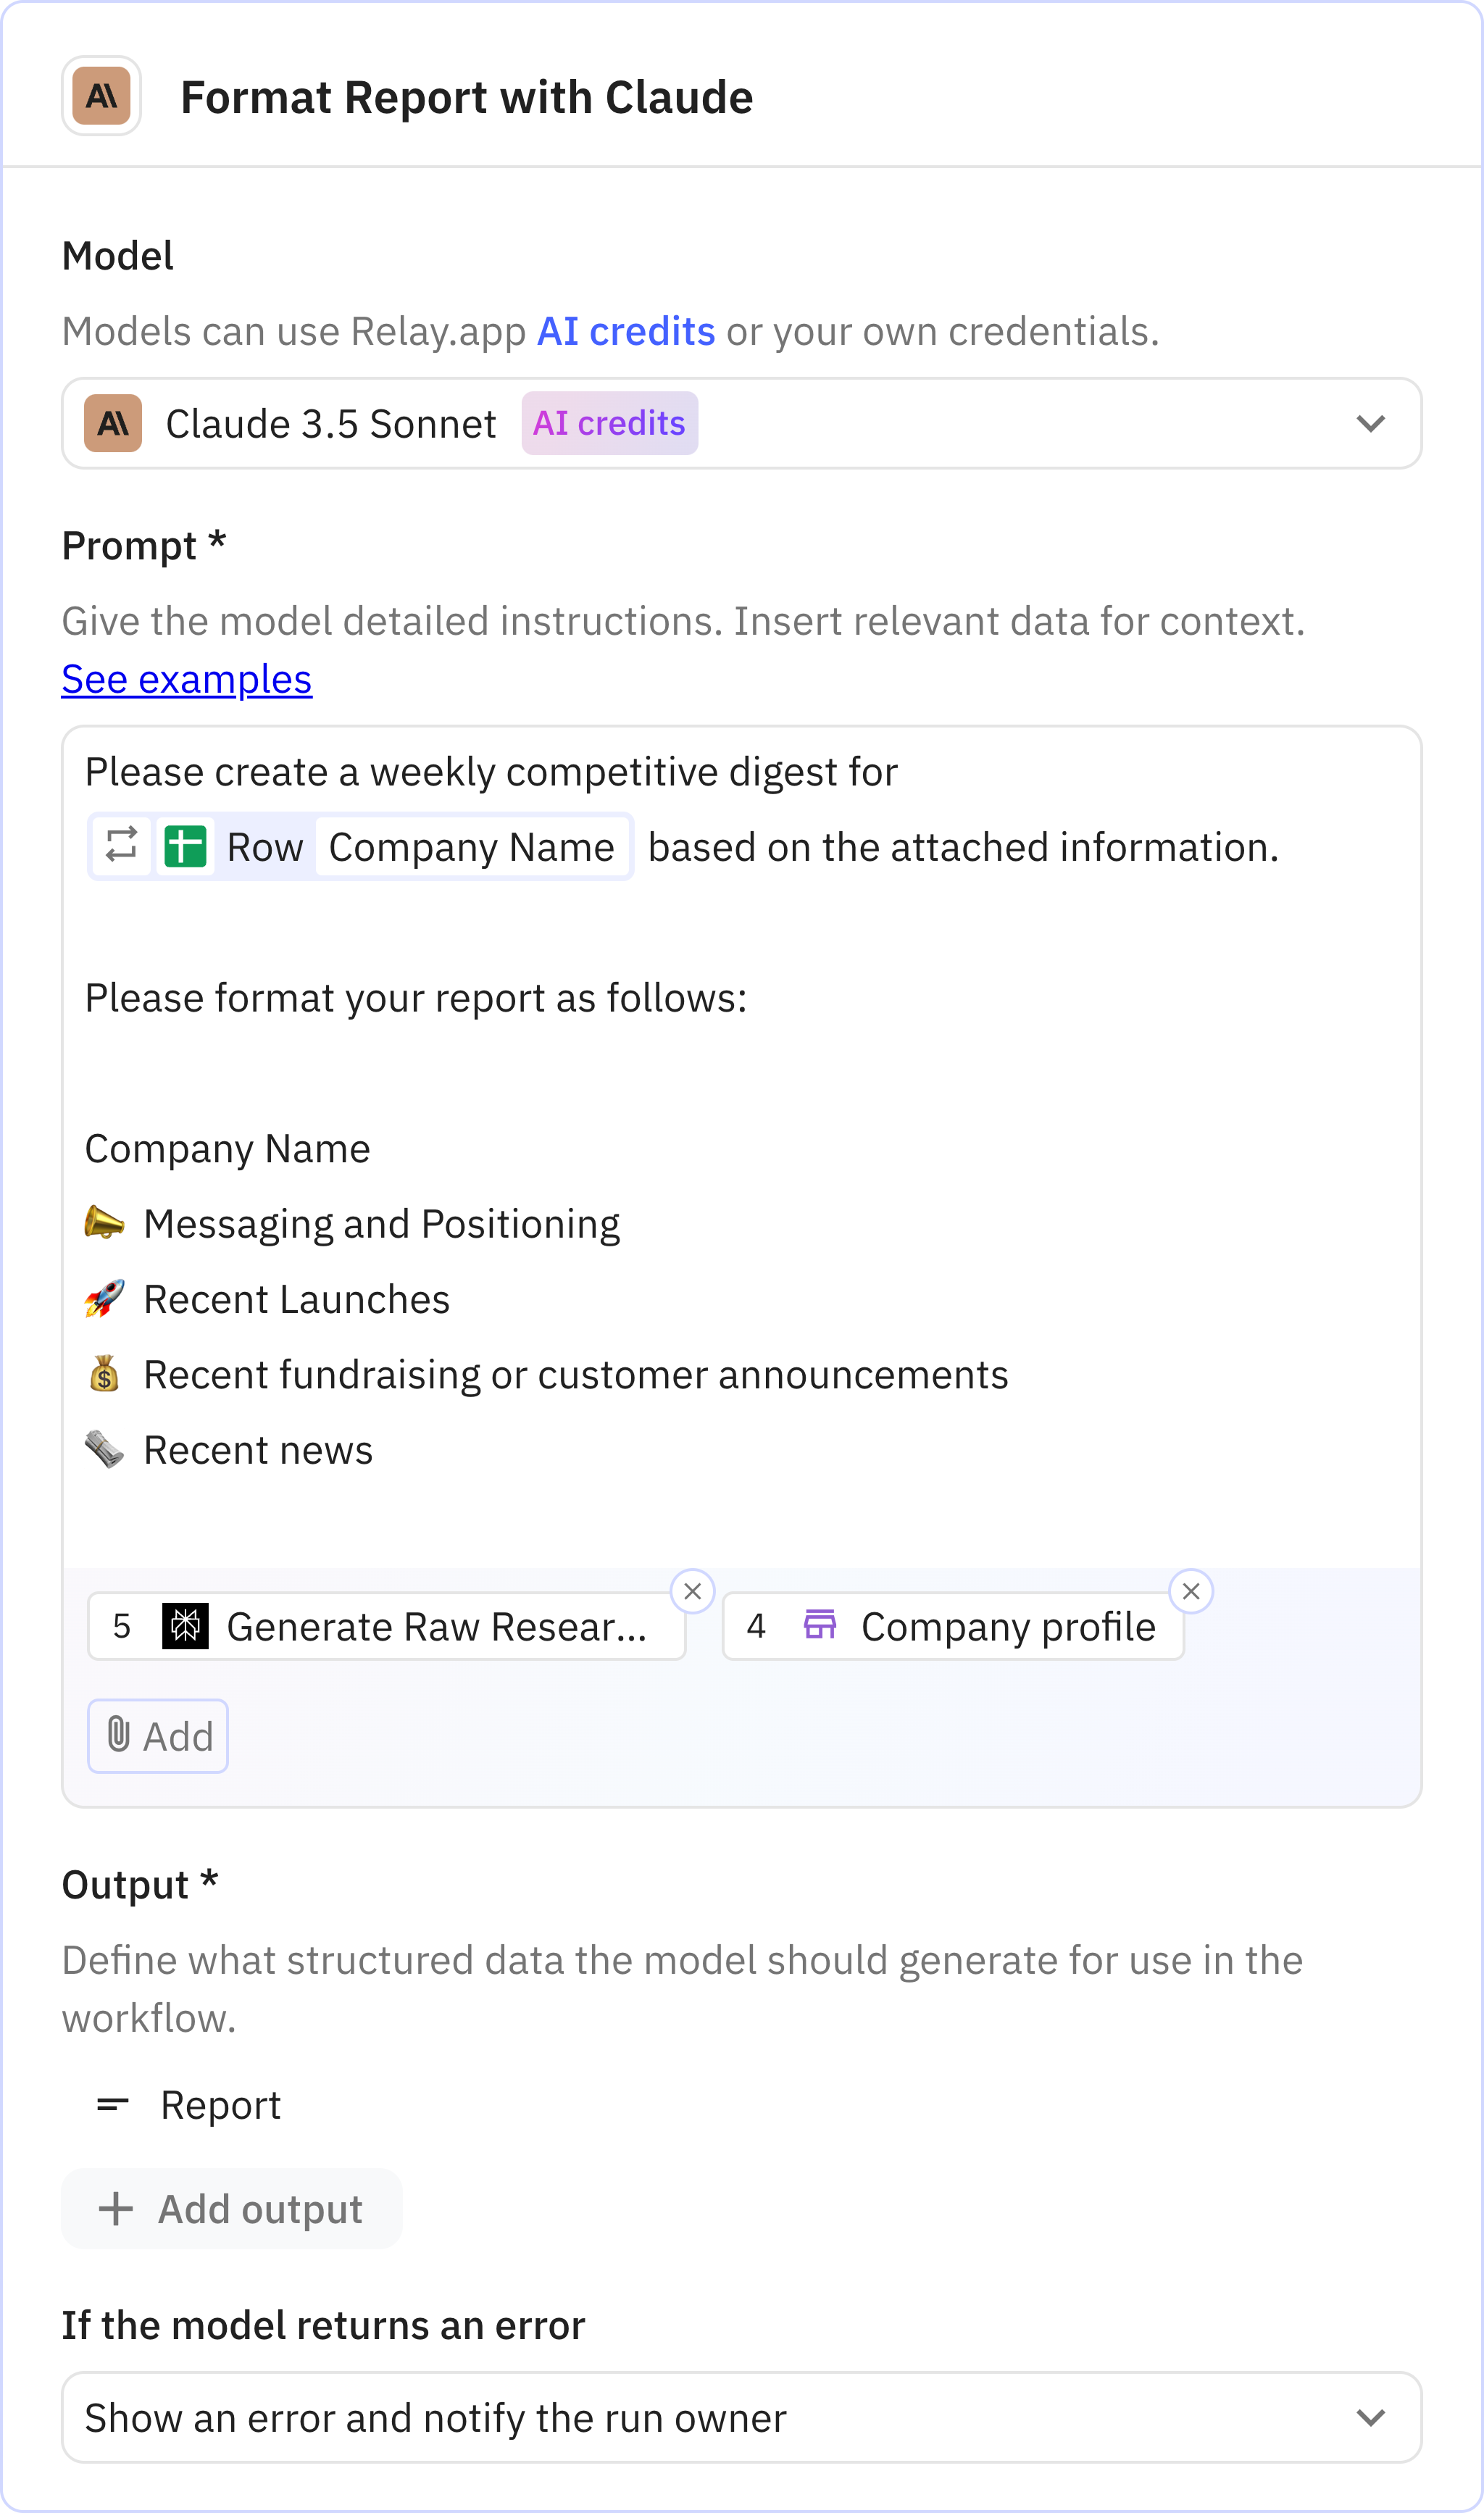The width and height of the screenshot is (1484, 2513).
Task: Click the storefront icon on Company profile chip
Action: tap(820, 1624)
